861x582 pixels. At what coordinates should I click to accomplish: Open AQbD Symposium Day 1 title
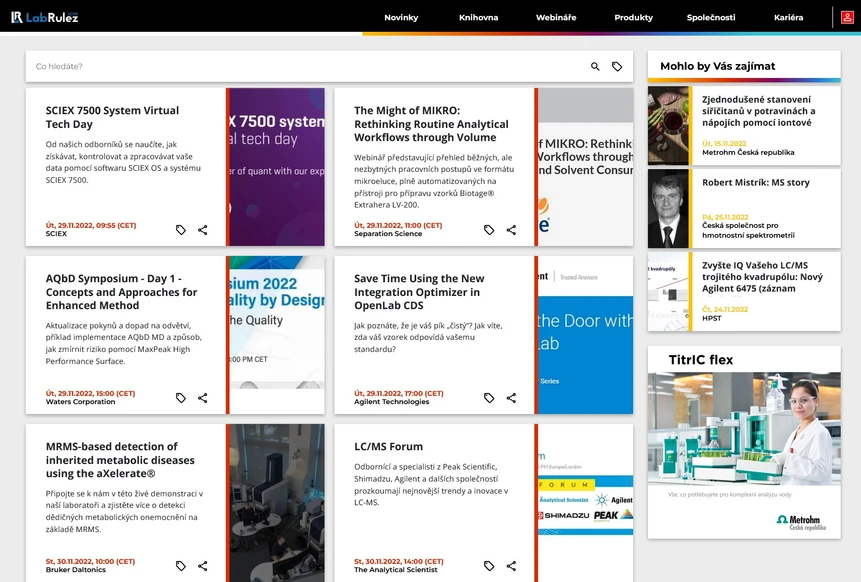click(121, 292)
